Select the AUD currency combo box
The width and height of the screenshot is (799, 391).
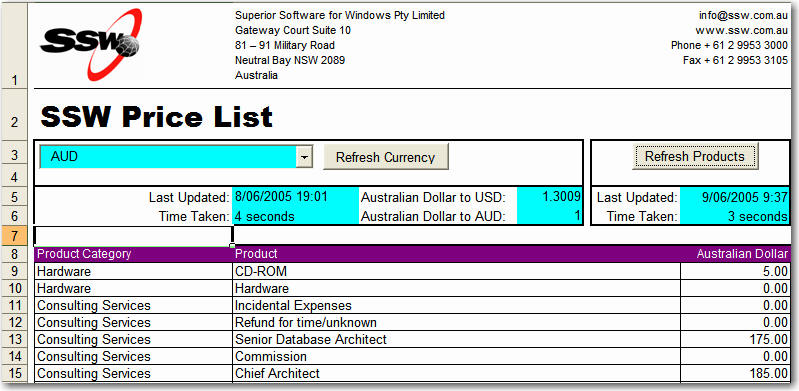[x=176, y=157]
